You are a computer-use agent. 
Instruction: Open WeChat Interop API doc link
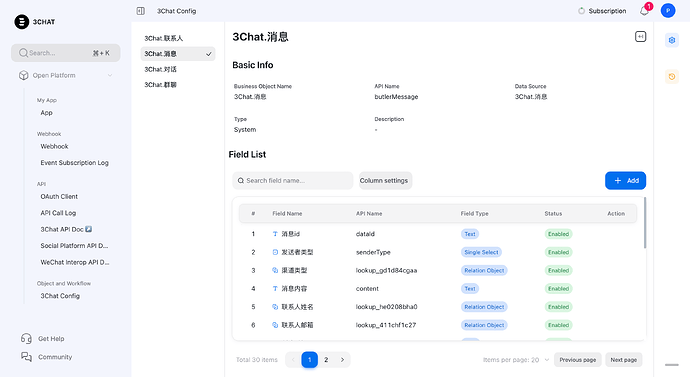(75, 262)
